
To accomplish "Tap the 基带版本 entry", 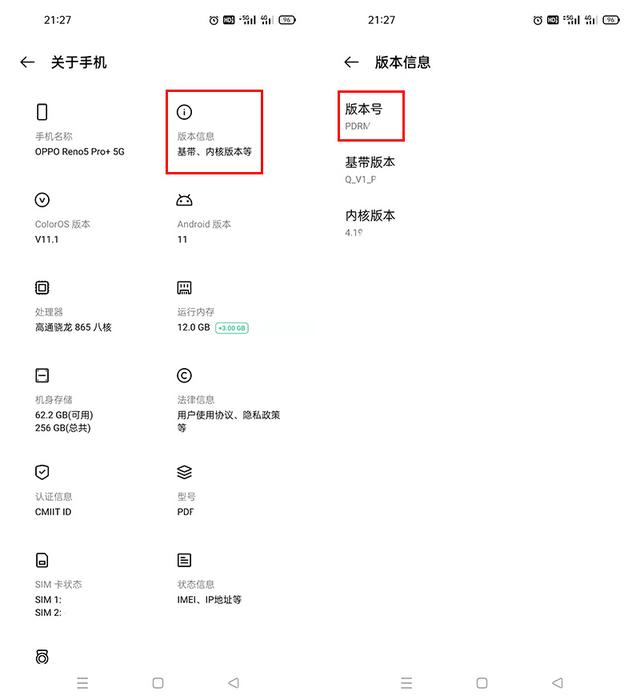I will tap(370, 169).
